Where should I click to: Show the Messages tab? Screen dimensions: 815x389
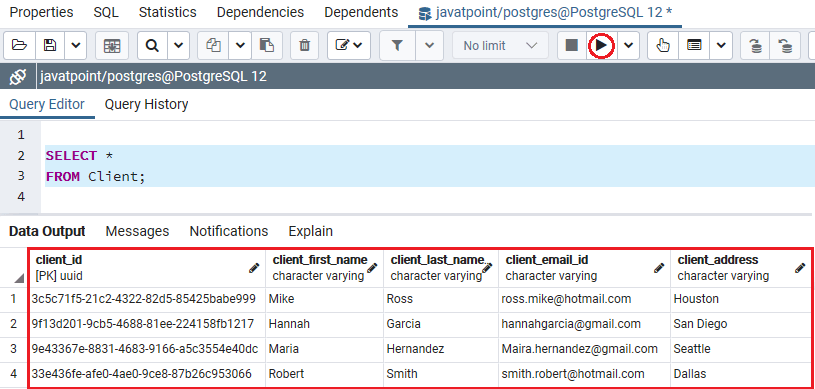[137, 231]
